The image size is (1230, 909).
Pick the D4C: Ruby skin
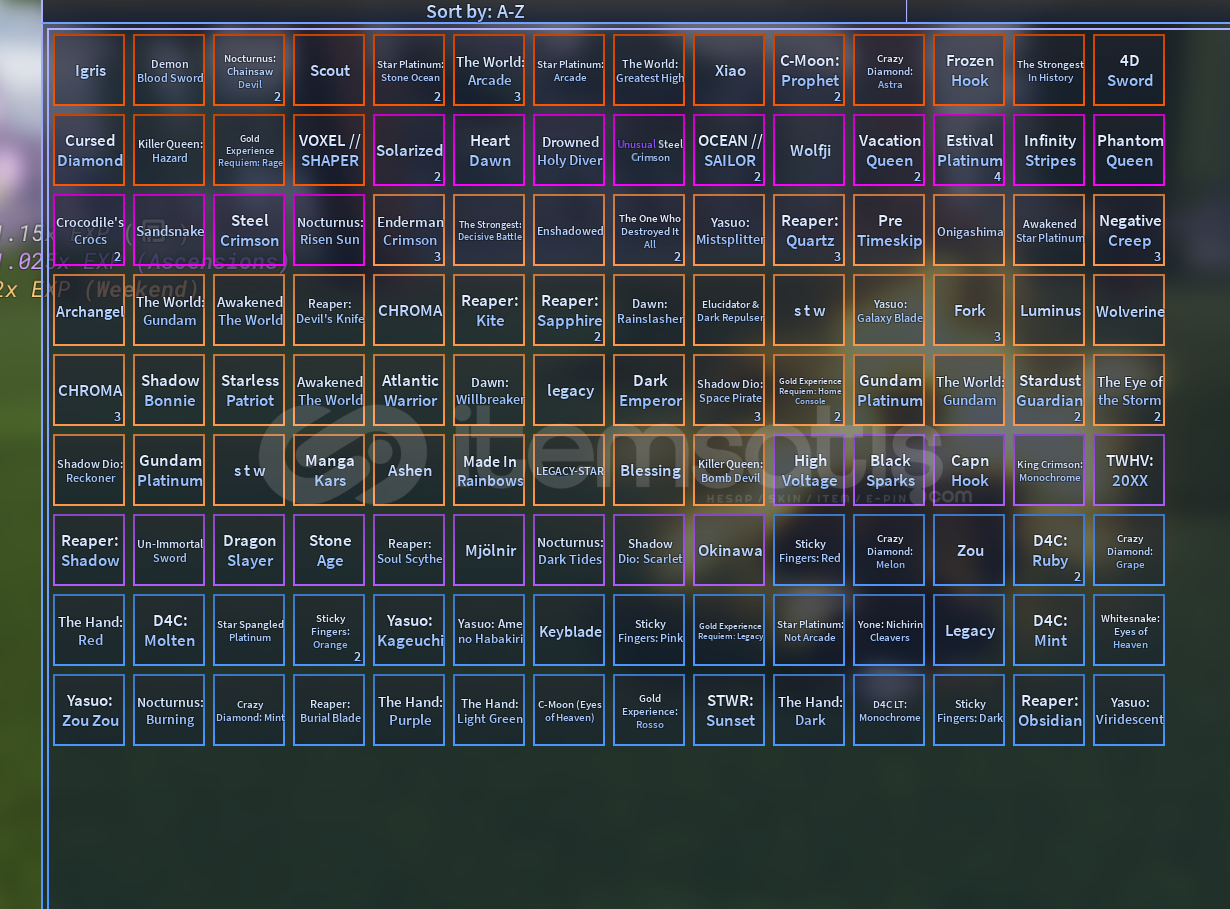point(1050,551)
